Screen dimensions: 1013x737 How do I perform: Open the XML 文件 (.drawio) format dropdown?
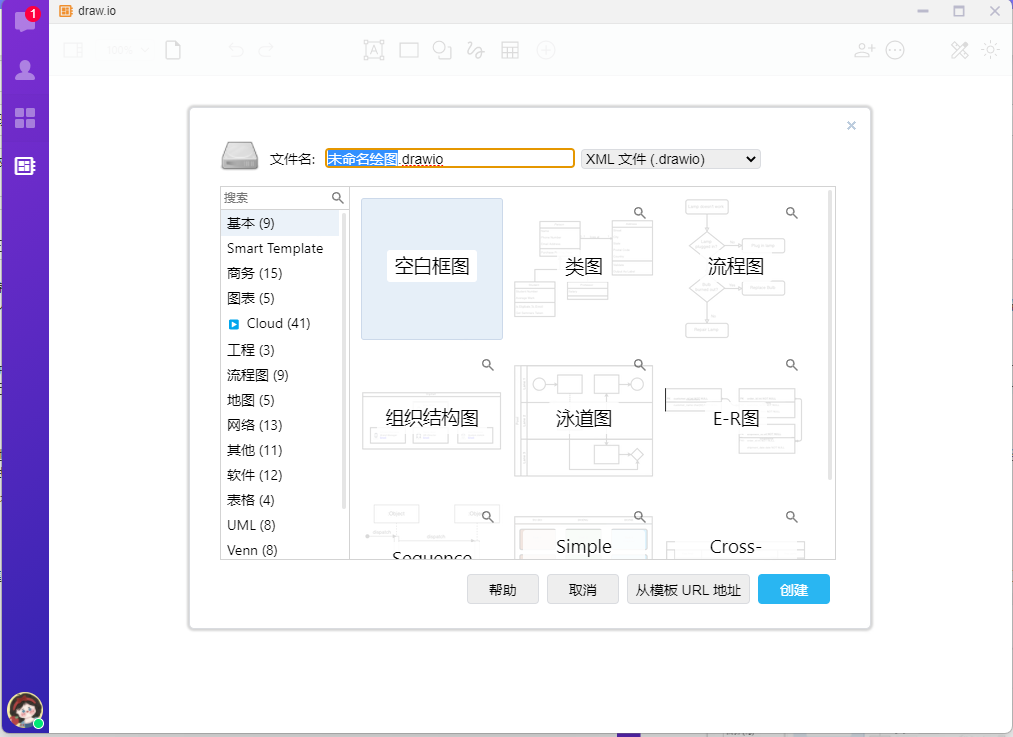coord(670,159)
